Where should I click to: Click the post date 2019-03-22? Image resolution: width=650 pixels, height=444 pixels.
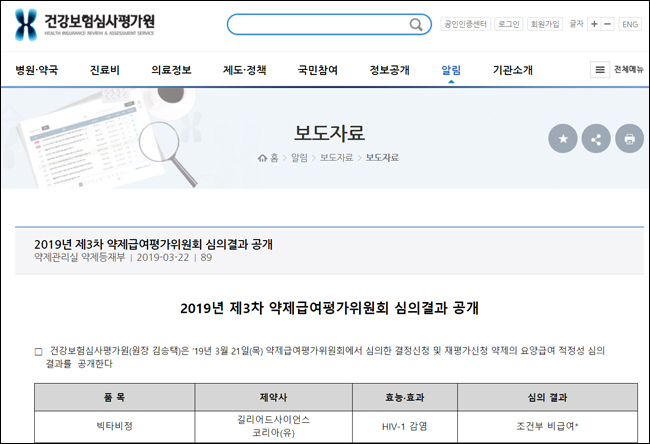162,257
